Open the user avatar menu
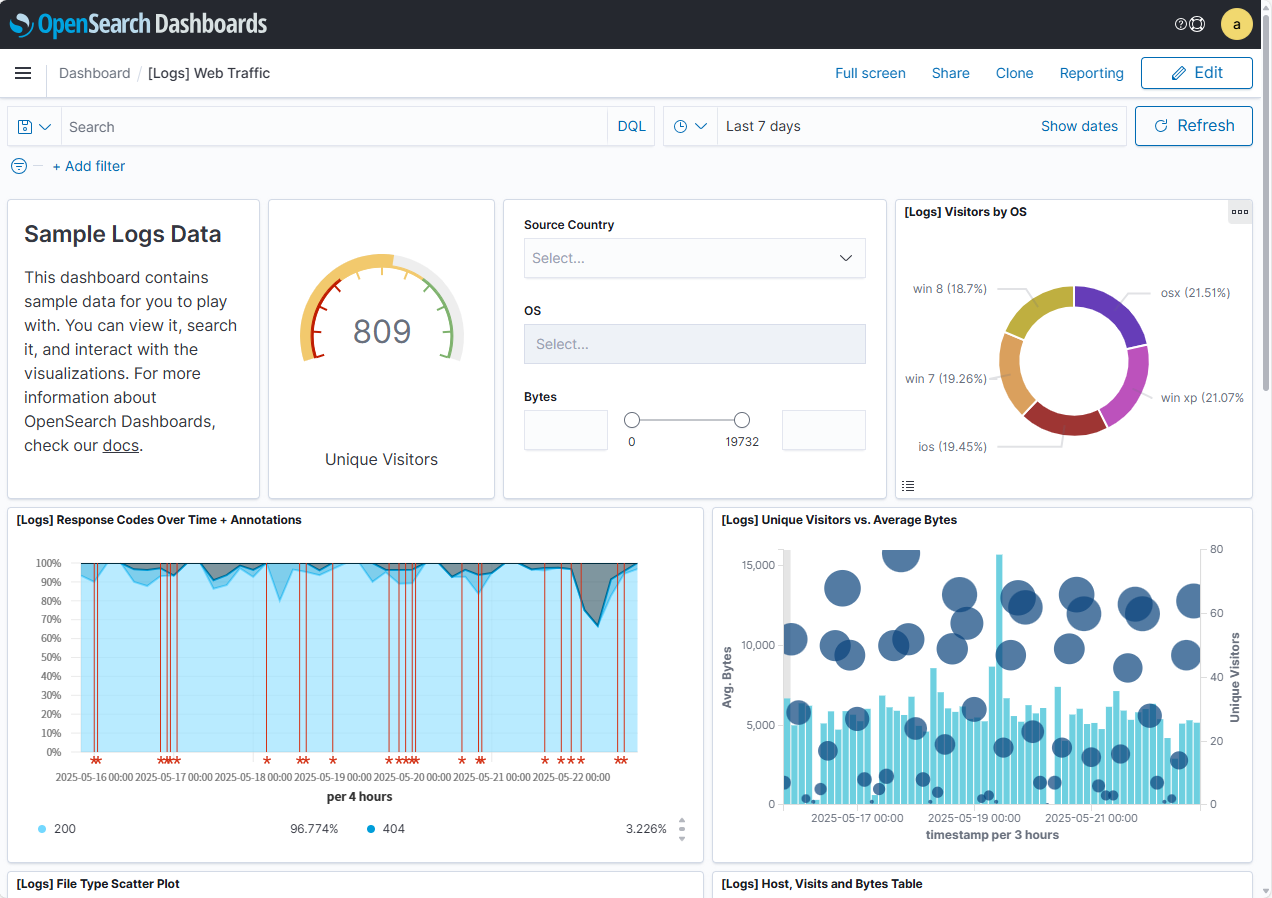Image resolution: width=1272 pixels, height=898 pixels. click(1237, 24)
